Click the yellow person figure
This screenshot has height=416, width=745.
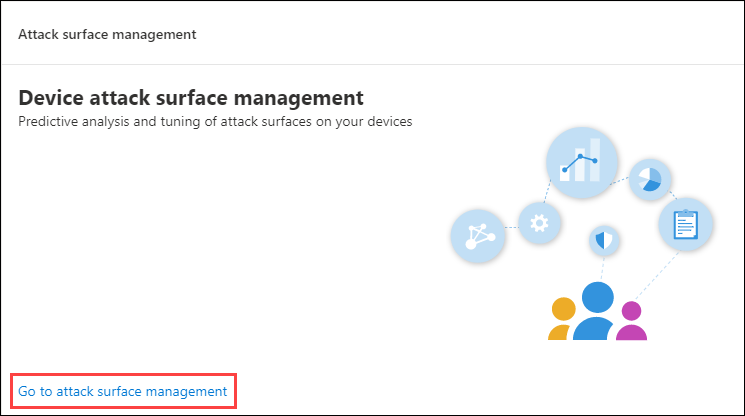point(562,319)
